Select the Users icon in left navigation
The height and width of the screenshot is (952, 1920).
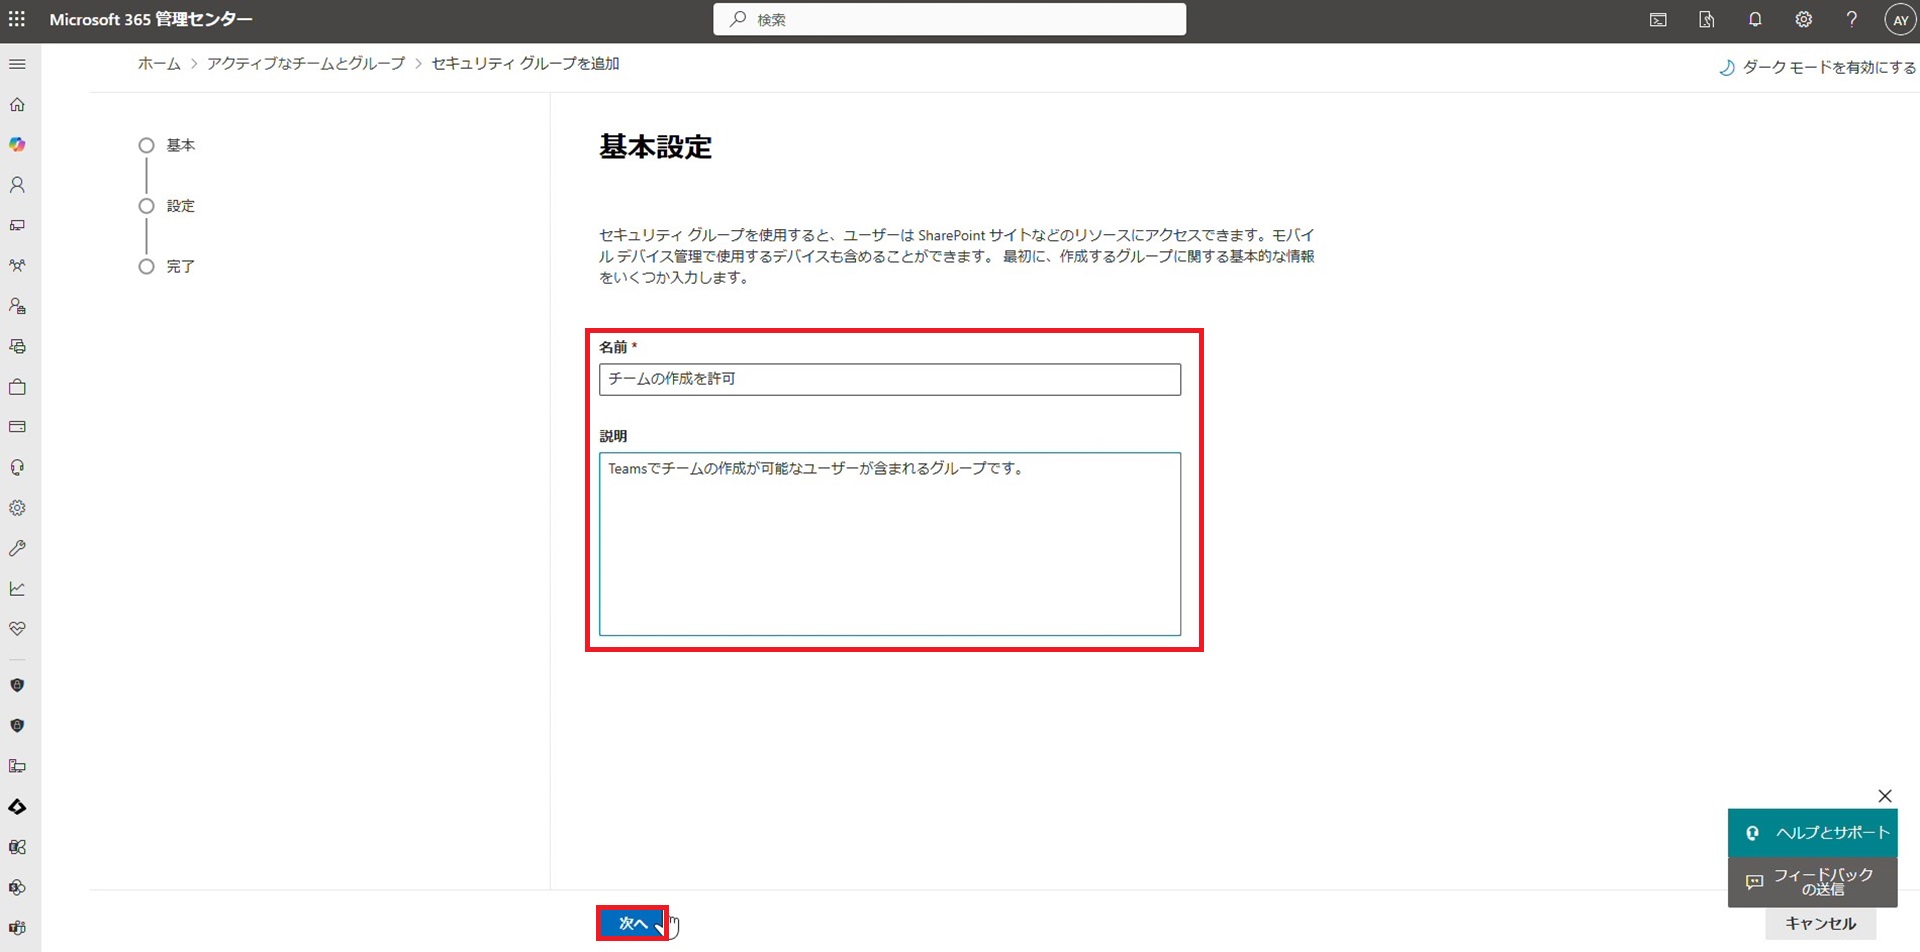point(17,184)
